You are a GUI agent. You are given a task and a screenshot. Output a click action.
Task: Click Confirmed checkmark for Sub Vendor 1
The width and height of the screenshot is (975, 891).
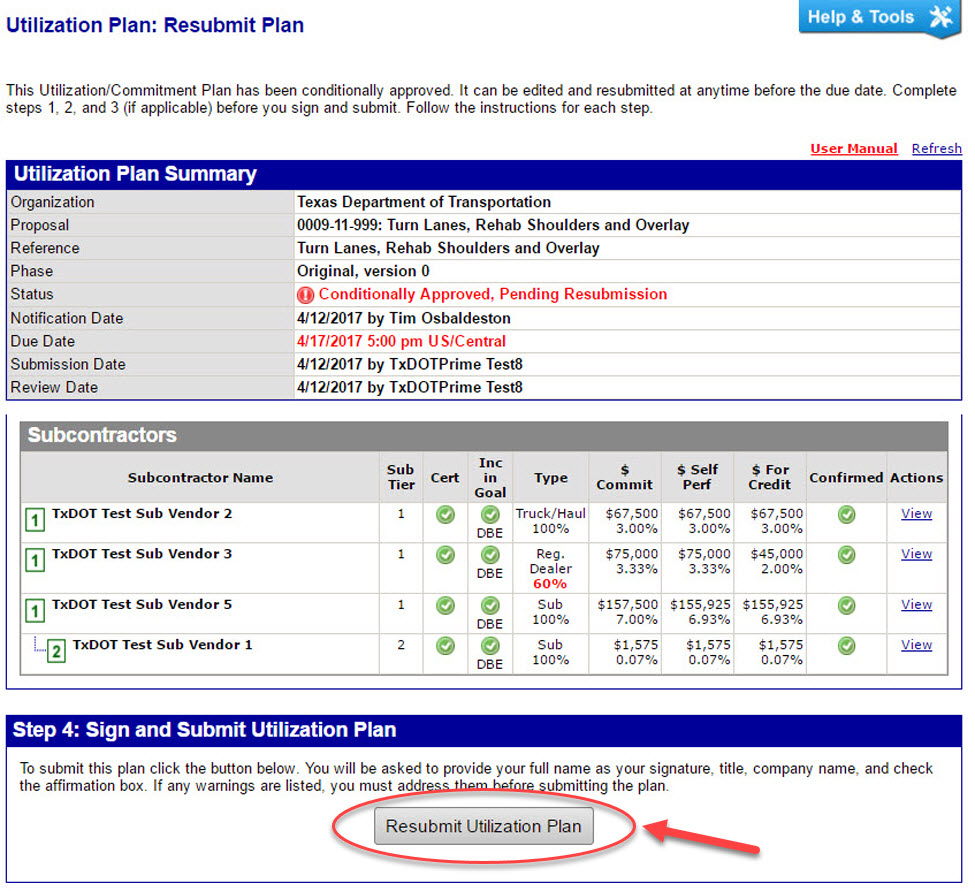coord(846,646)
